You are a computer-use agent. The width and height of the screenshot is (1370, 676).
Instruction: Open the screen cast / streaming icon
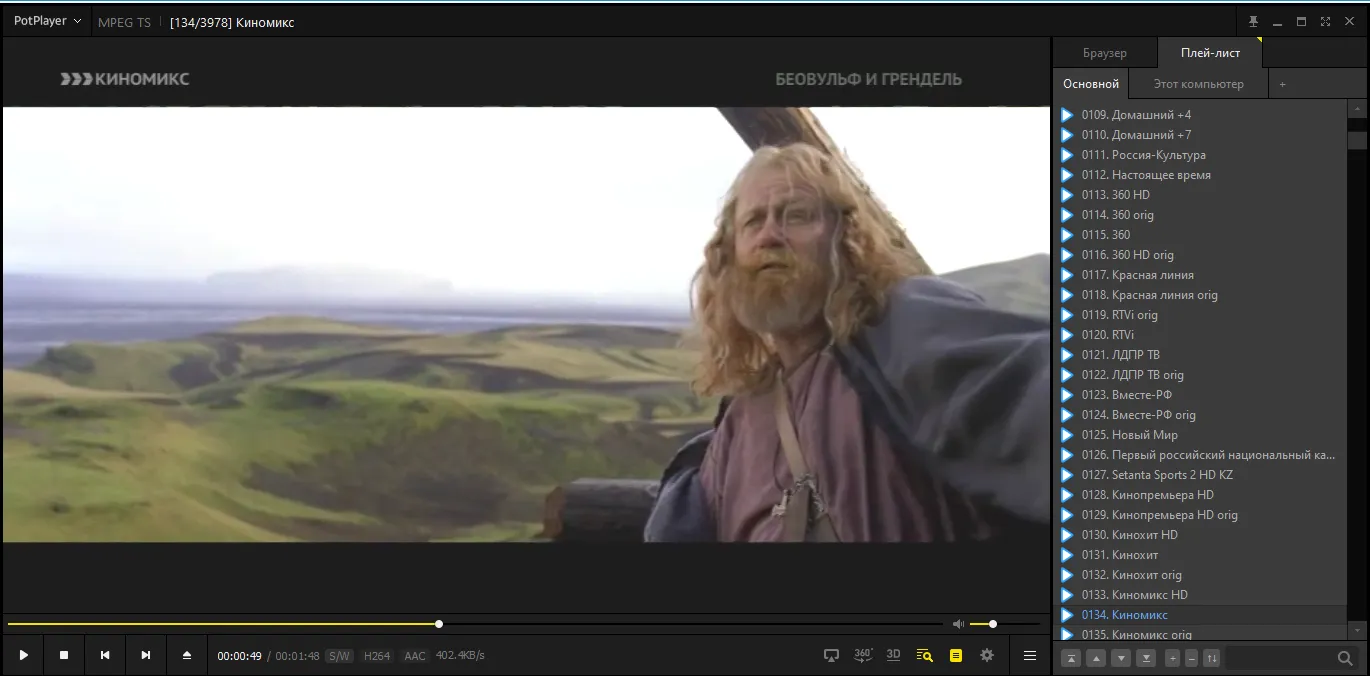(831, 655)
